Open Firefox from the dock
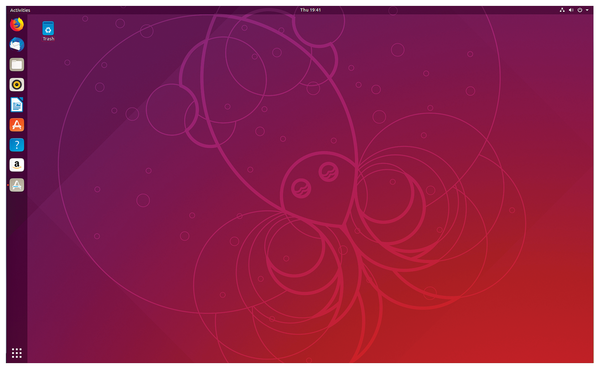This screenshot has height=369, width=600. (16, 24)
